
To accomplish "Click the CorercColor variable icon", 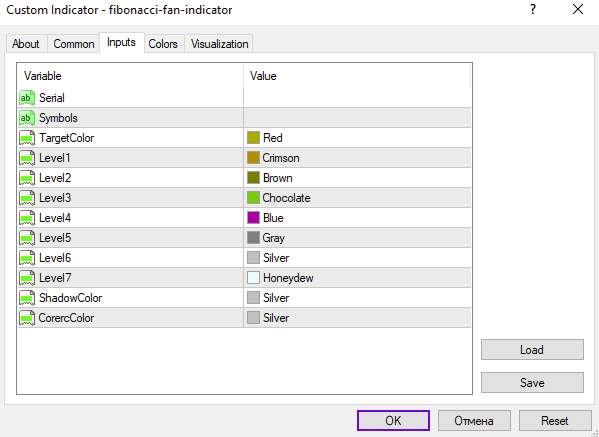I will (x=27, y=318).
